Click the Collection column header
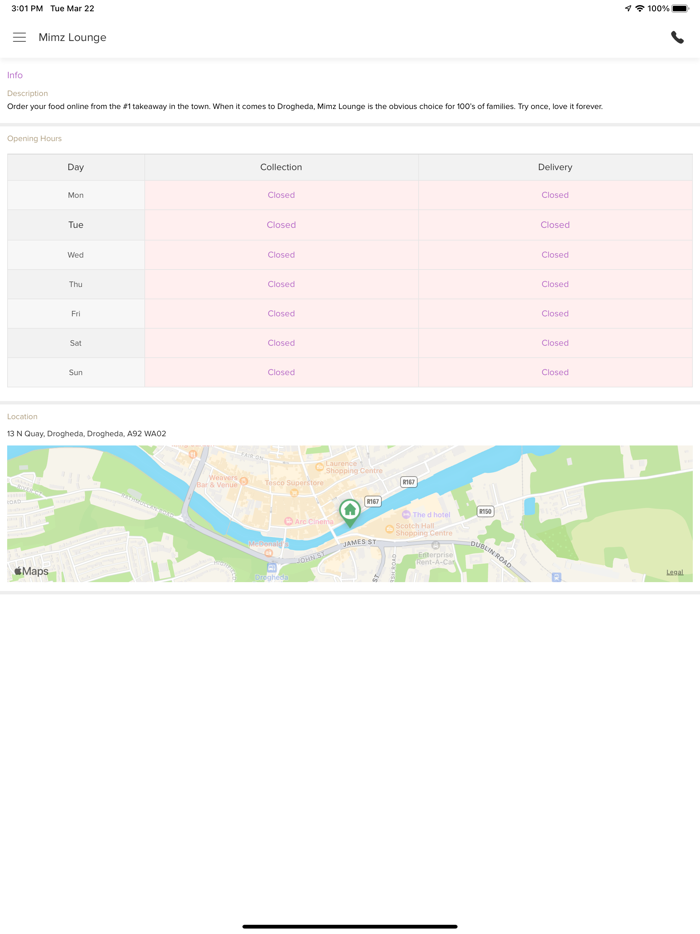The image size is (700, 934). pos(281,167)
